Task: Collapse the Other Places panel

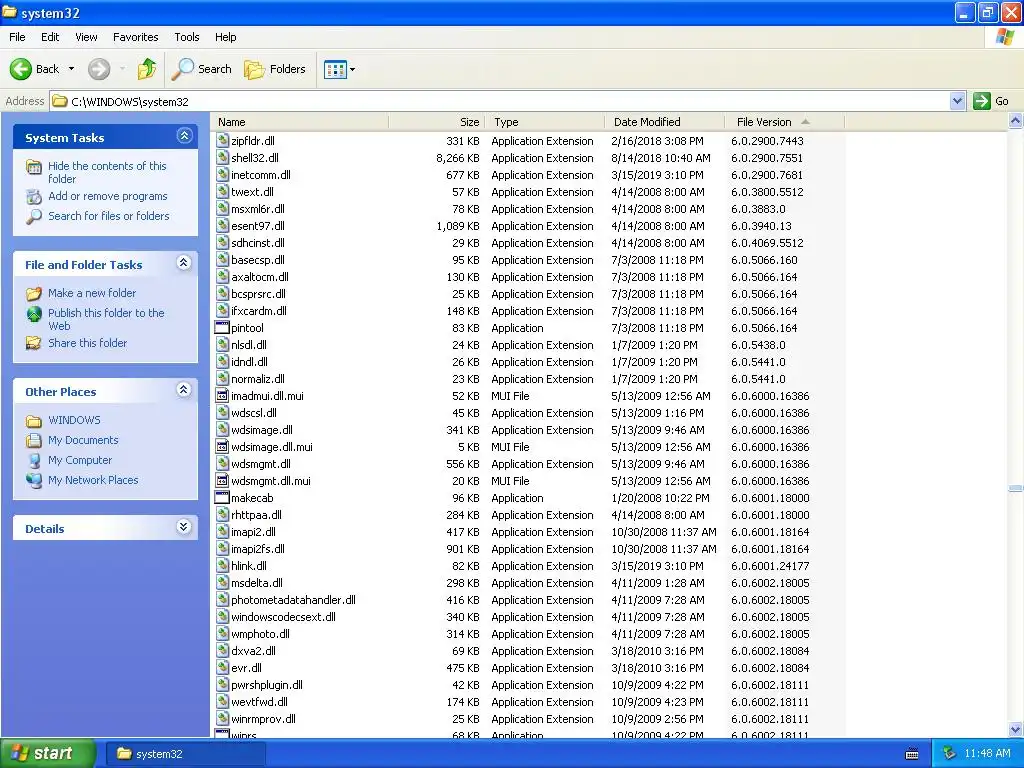Action: pyautogui.click(x=184, y=390)
